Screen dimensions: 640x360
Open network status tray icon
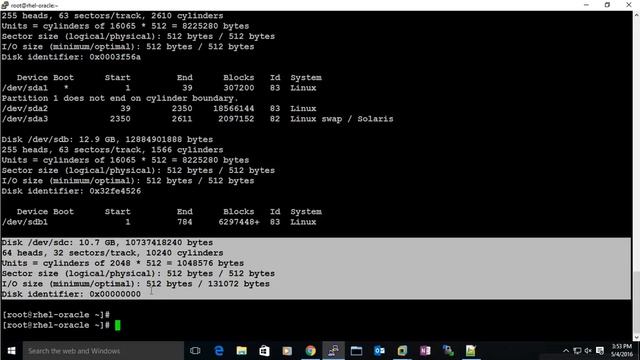click(577, 351)
